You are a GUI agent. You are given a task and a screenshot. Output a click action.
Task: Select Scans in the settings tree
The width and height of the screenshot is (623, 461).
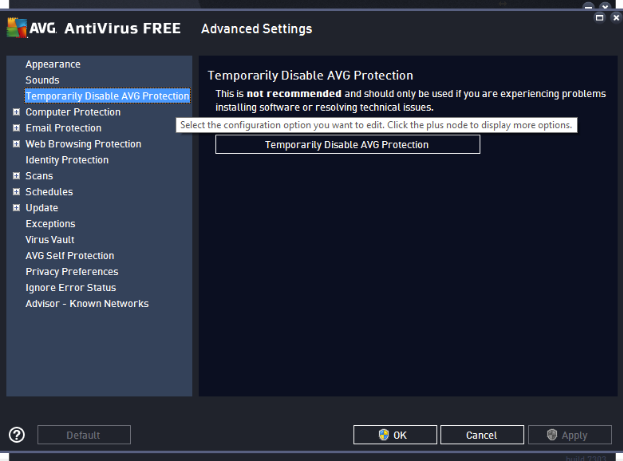pos(39,176)
